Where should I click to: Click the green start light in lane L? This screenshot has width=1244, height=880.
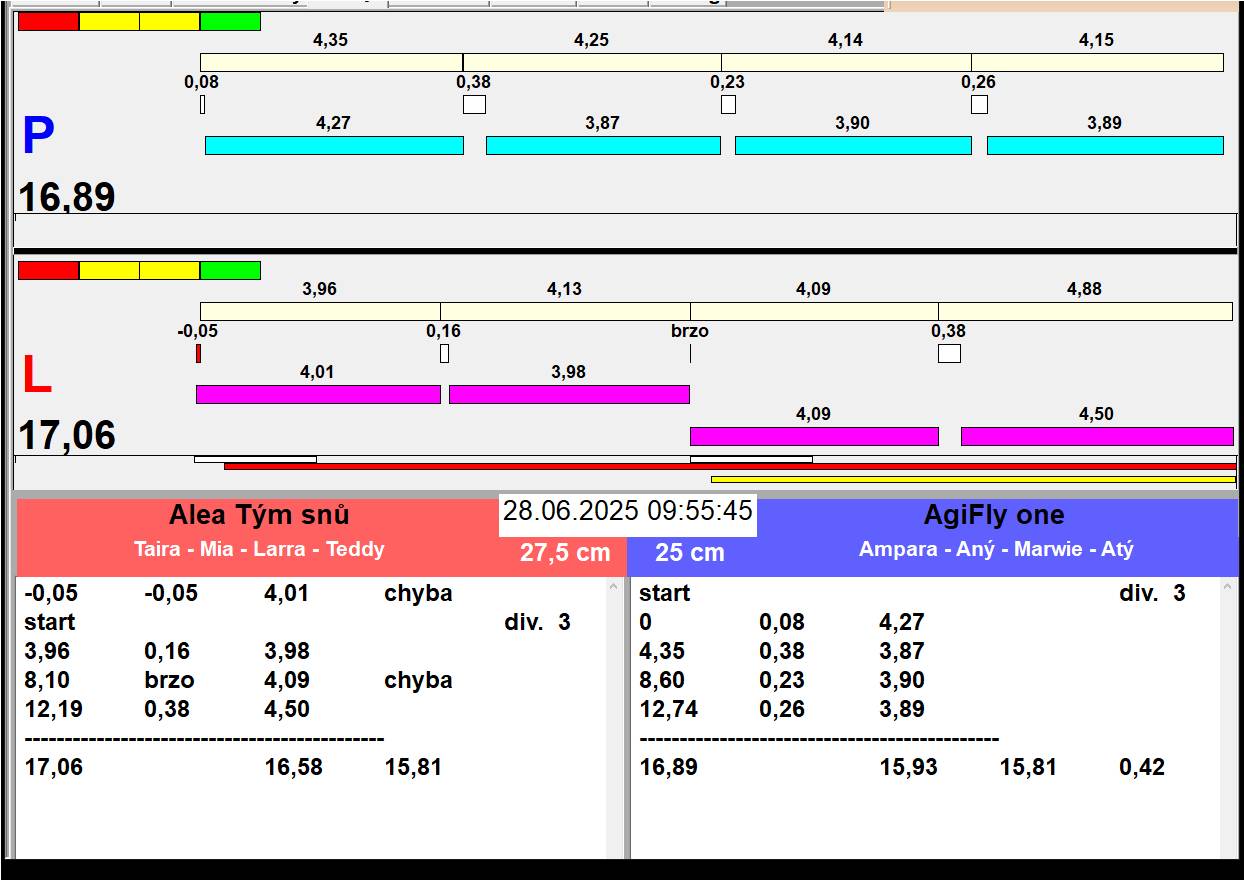pos(230,270)
